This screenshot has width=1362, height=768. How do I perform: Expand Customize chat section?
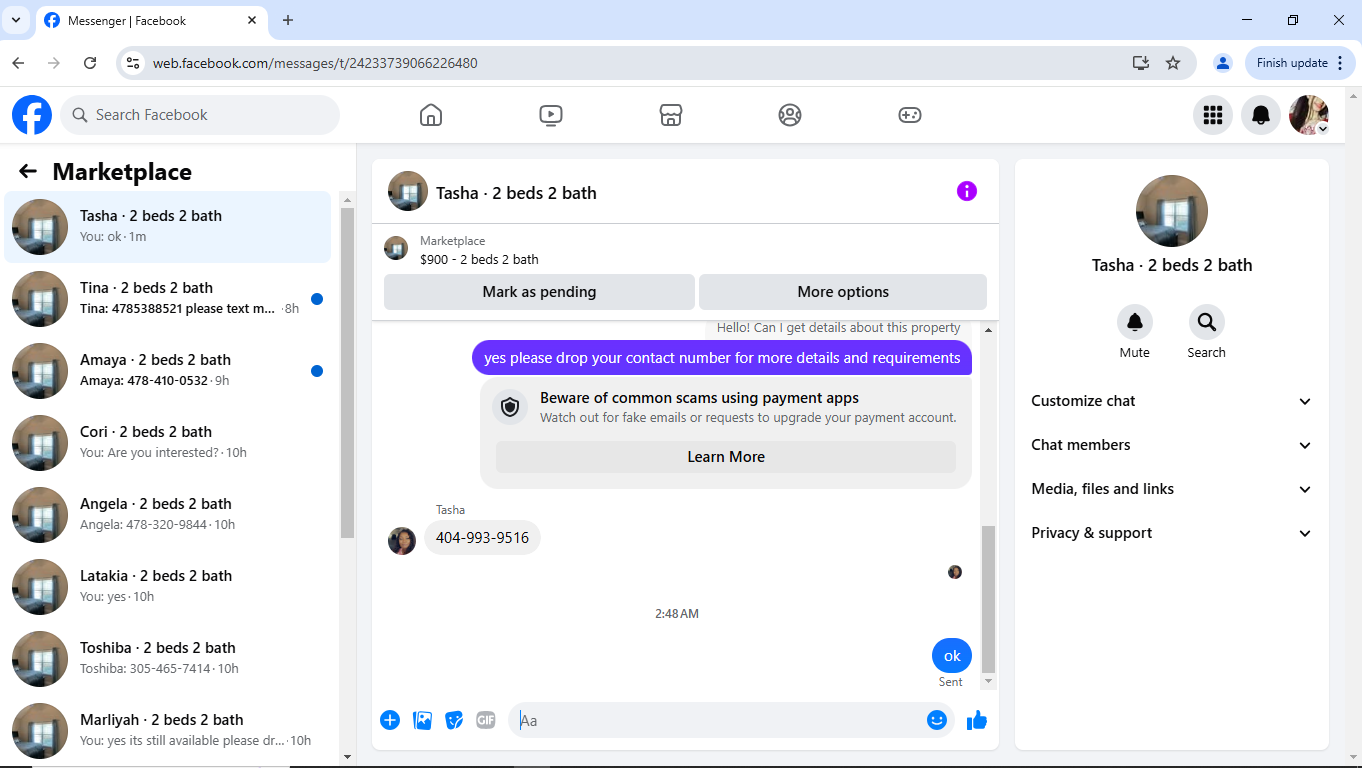pos(1172,401)
